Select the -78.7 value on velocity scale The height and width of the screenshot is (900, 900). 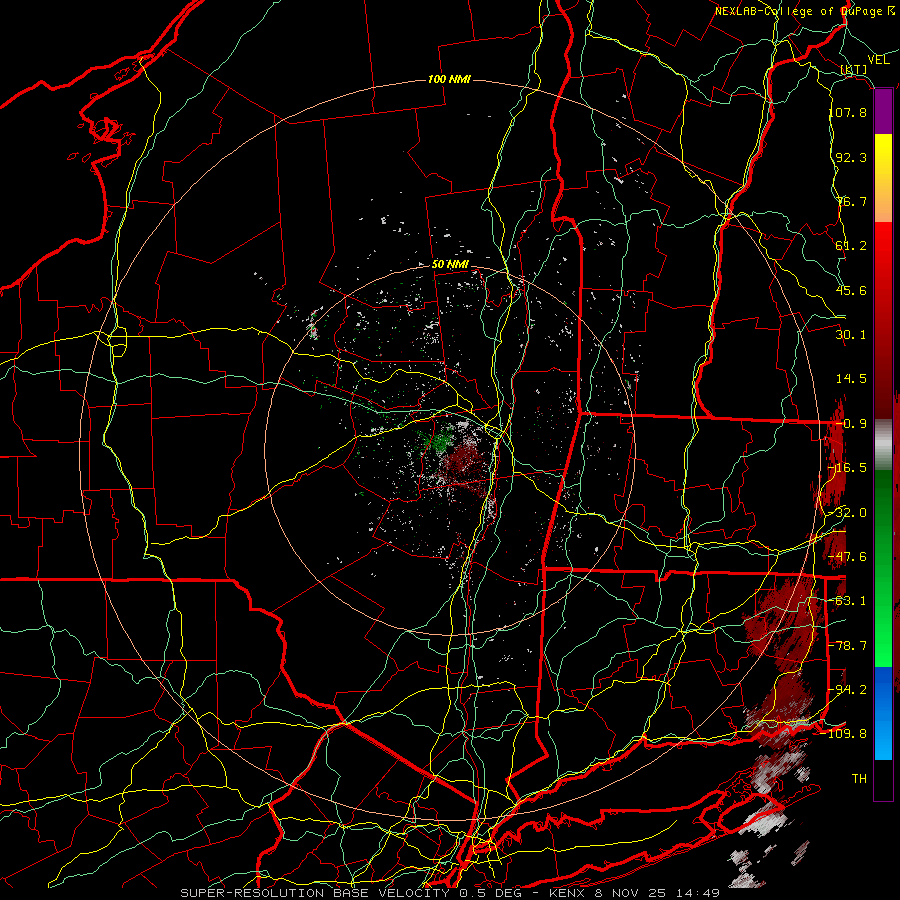tap(847, 646)
